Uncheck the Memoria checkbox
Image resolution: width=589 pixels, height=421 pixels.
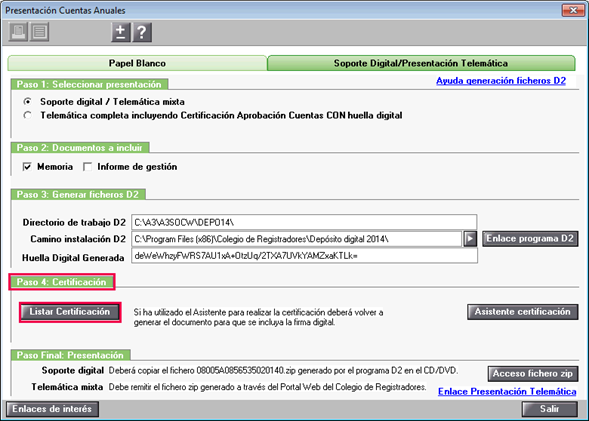27,166
